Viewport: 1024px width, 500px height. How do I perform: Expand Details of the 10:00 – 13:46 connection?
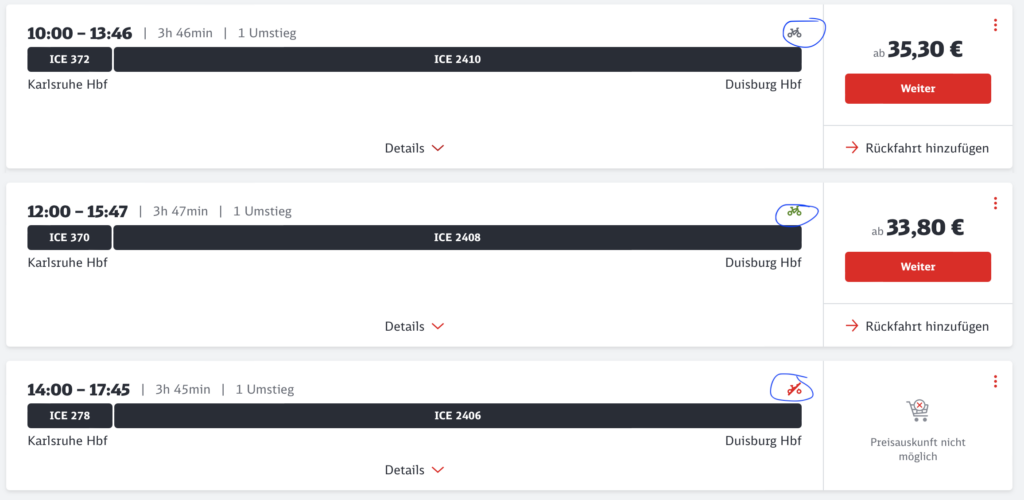(415, 148)
